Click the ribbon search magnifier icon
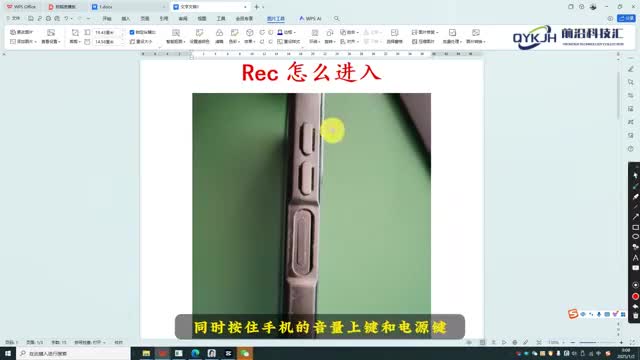 click(x=336, y=18)
